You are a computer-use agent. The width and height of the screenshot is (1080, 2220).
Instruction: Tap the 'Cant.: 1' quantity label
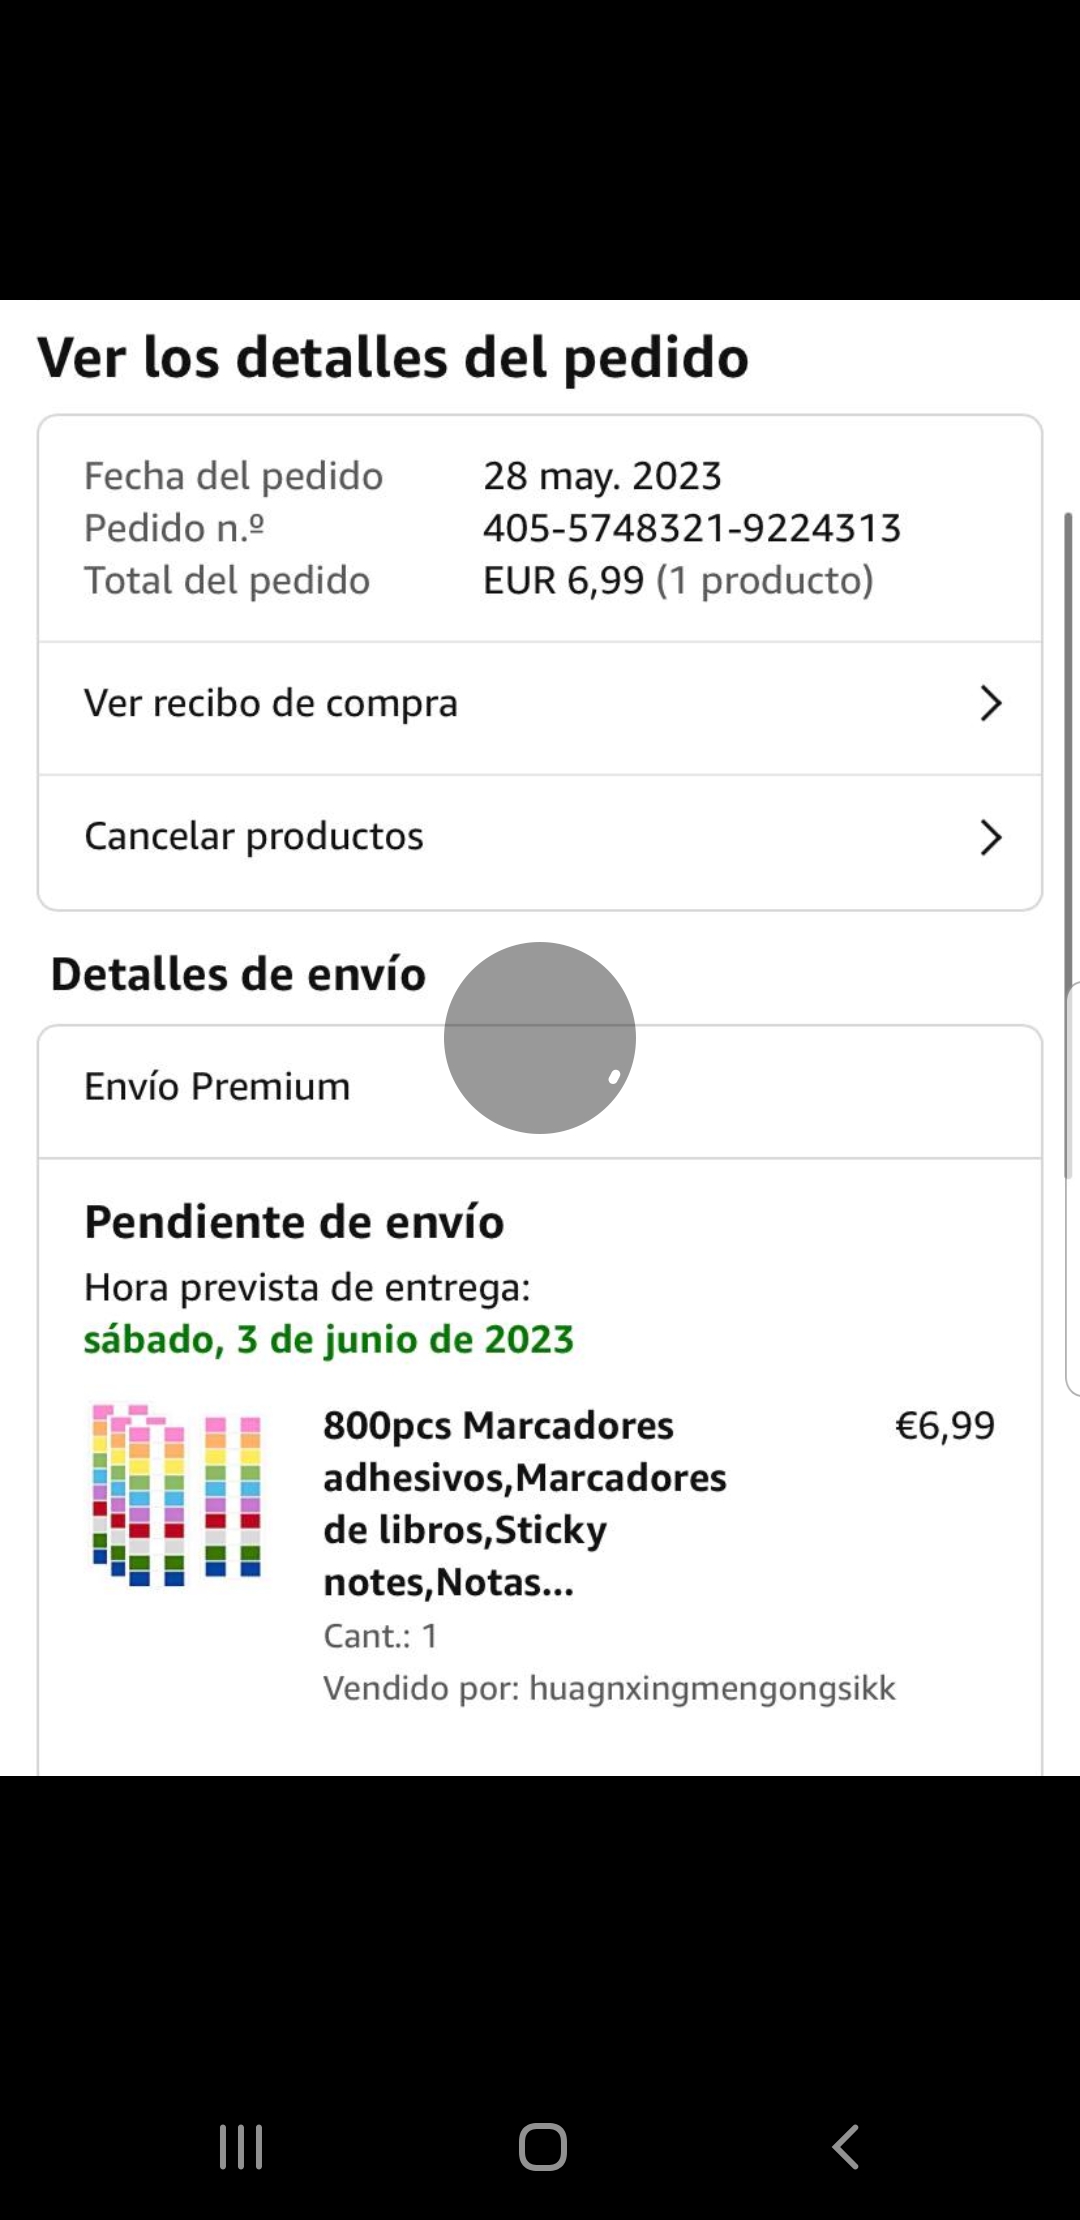coord(380,1636)
